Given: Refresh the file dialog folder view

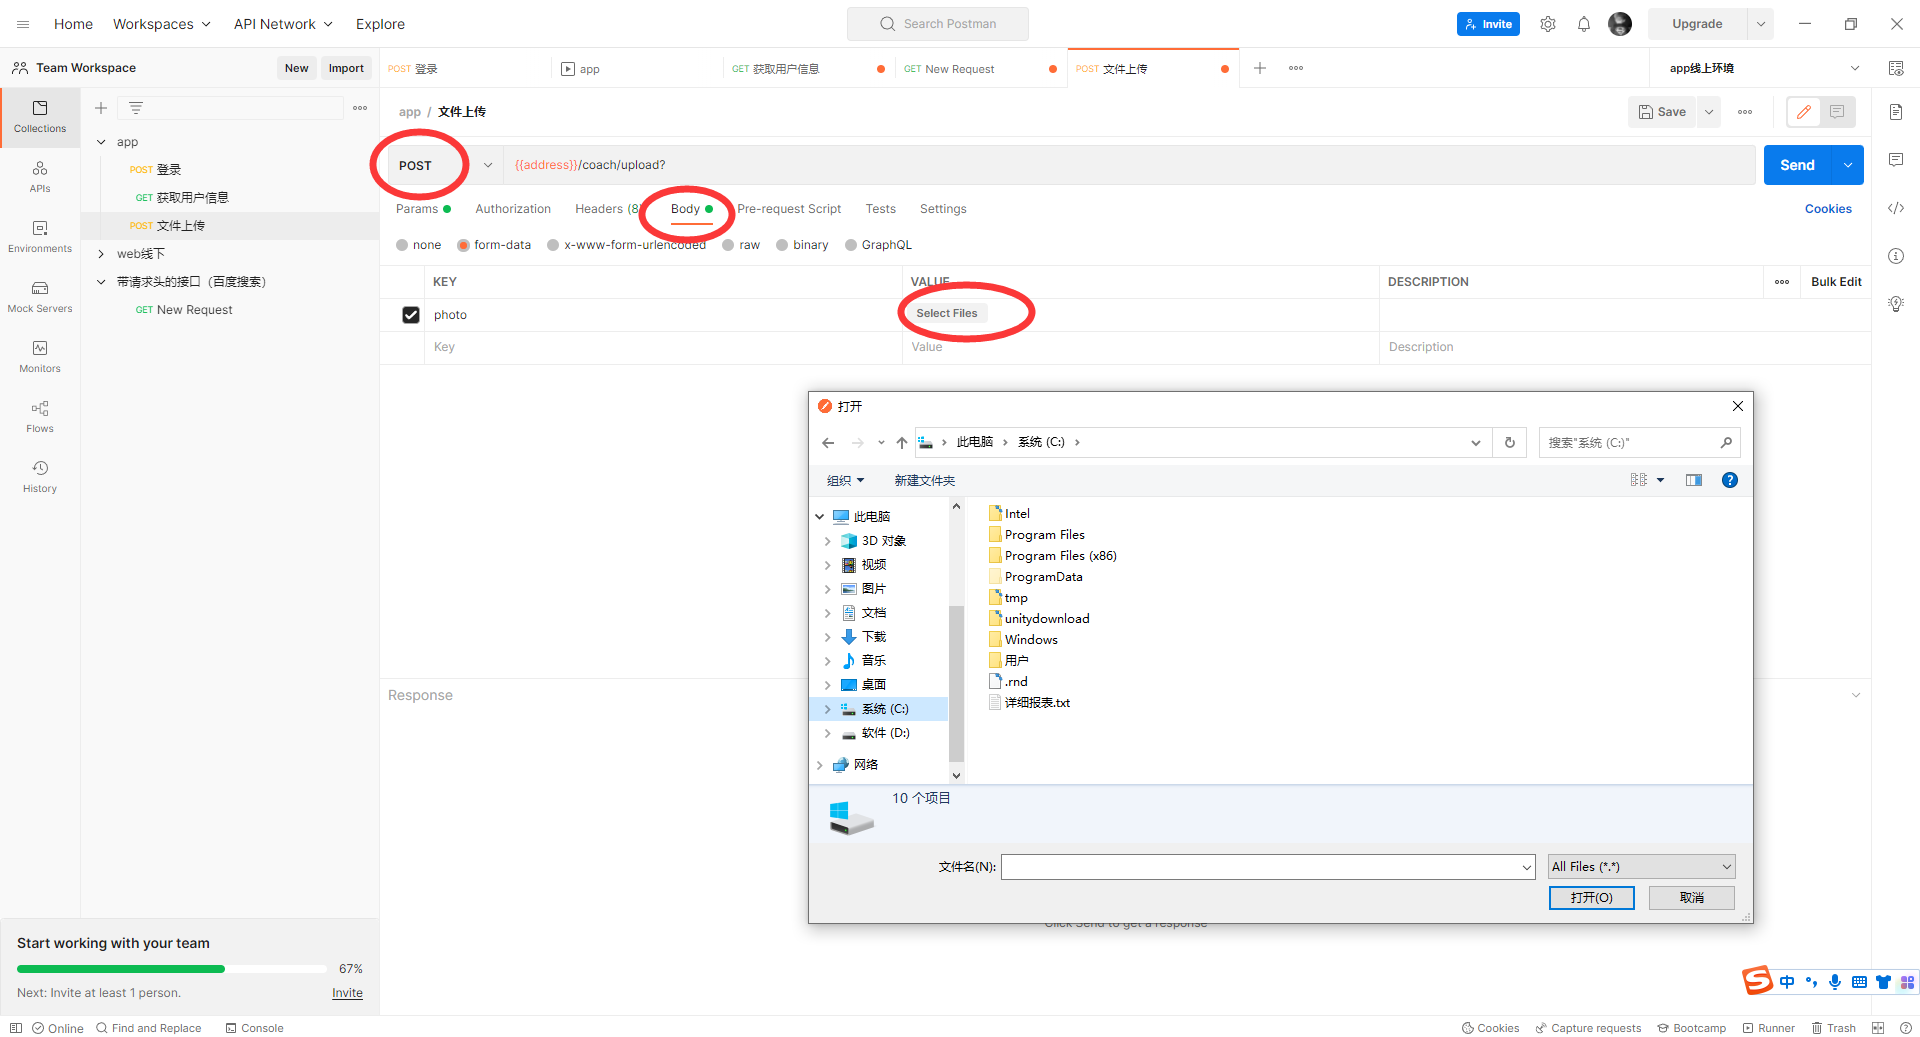Looking at the screenshot, I should click(1510, 442).
